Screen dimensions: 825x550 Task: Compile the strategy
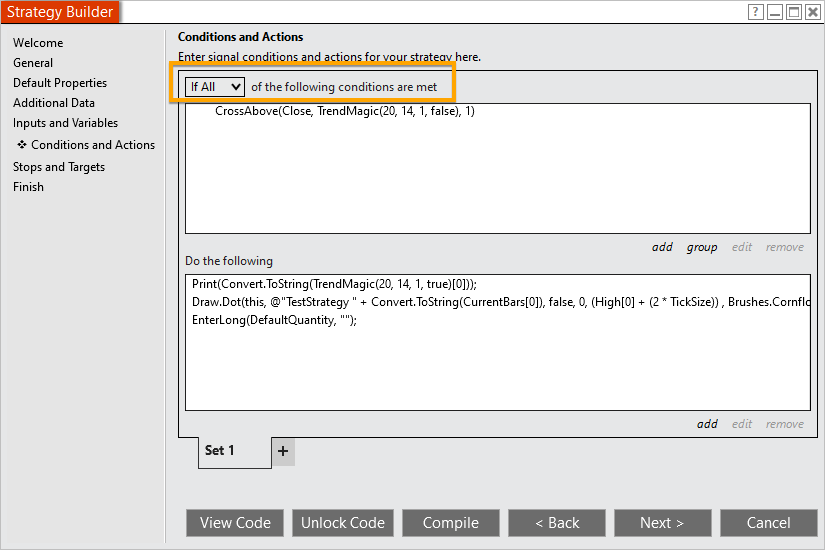[450, 523]
